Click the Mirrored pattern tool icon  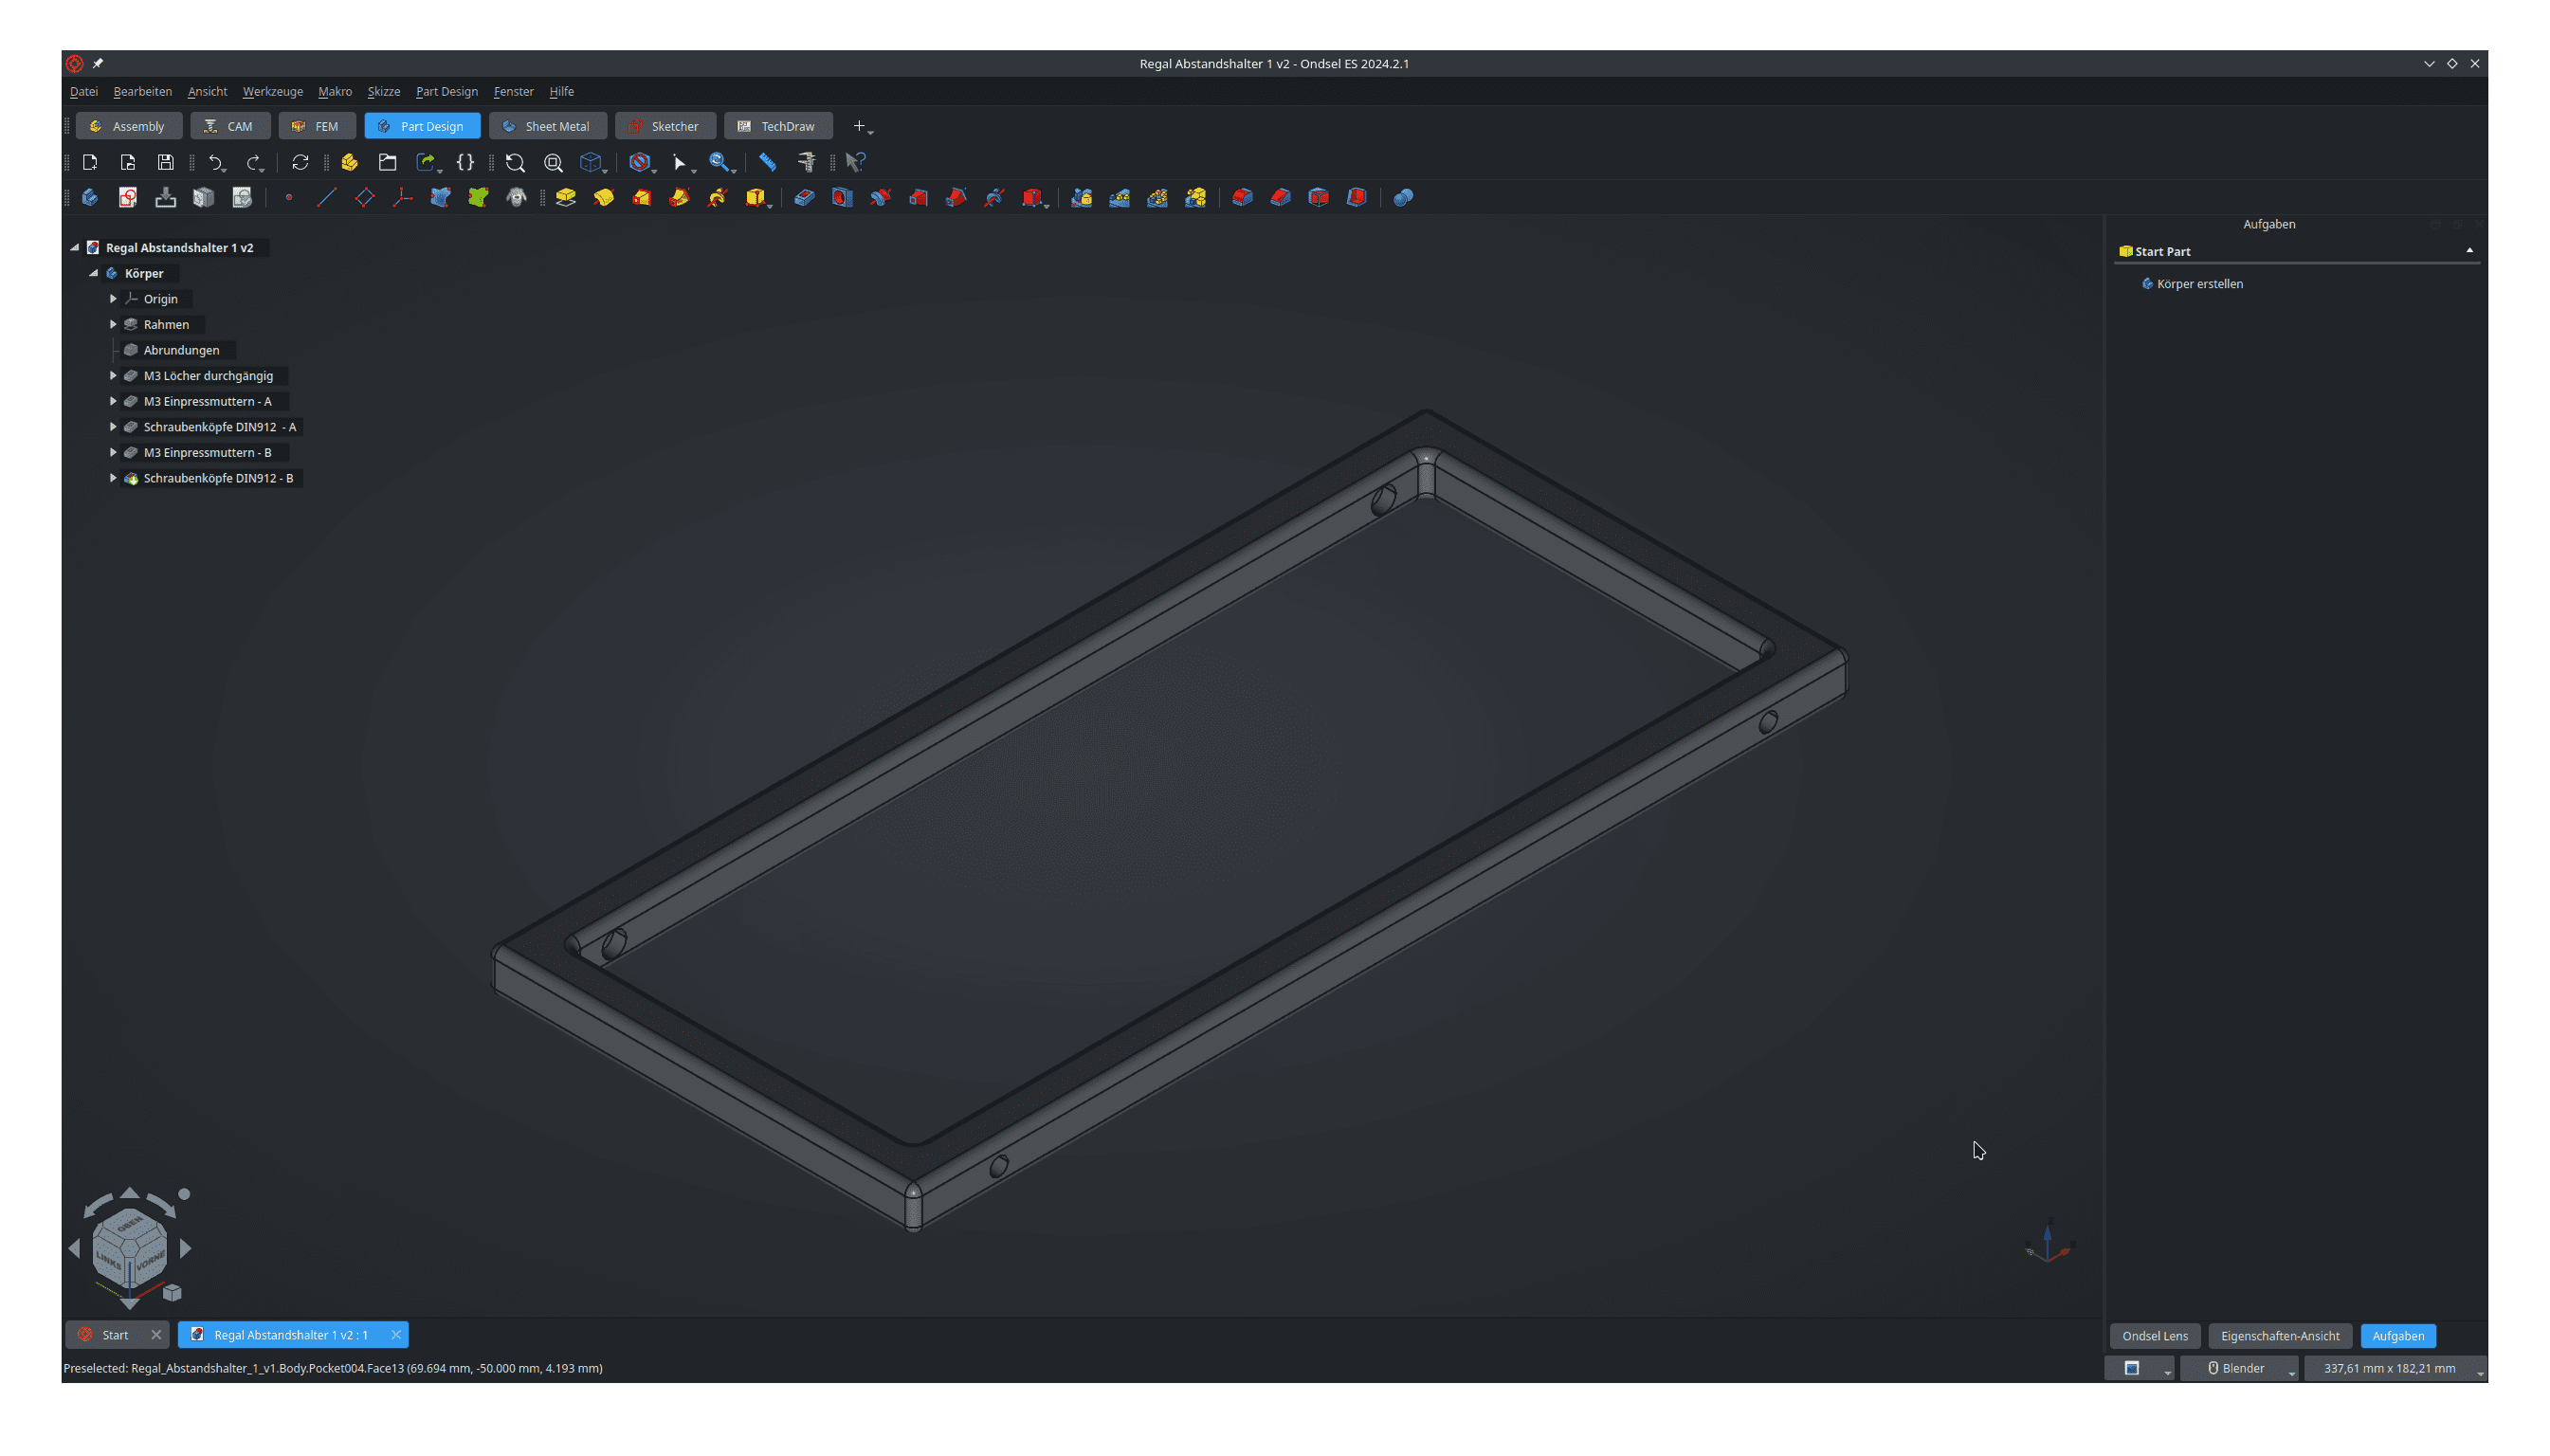(x=1081, y=197)
